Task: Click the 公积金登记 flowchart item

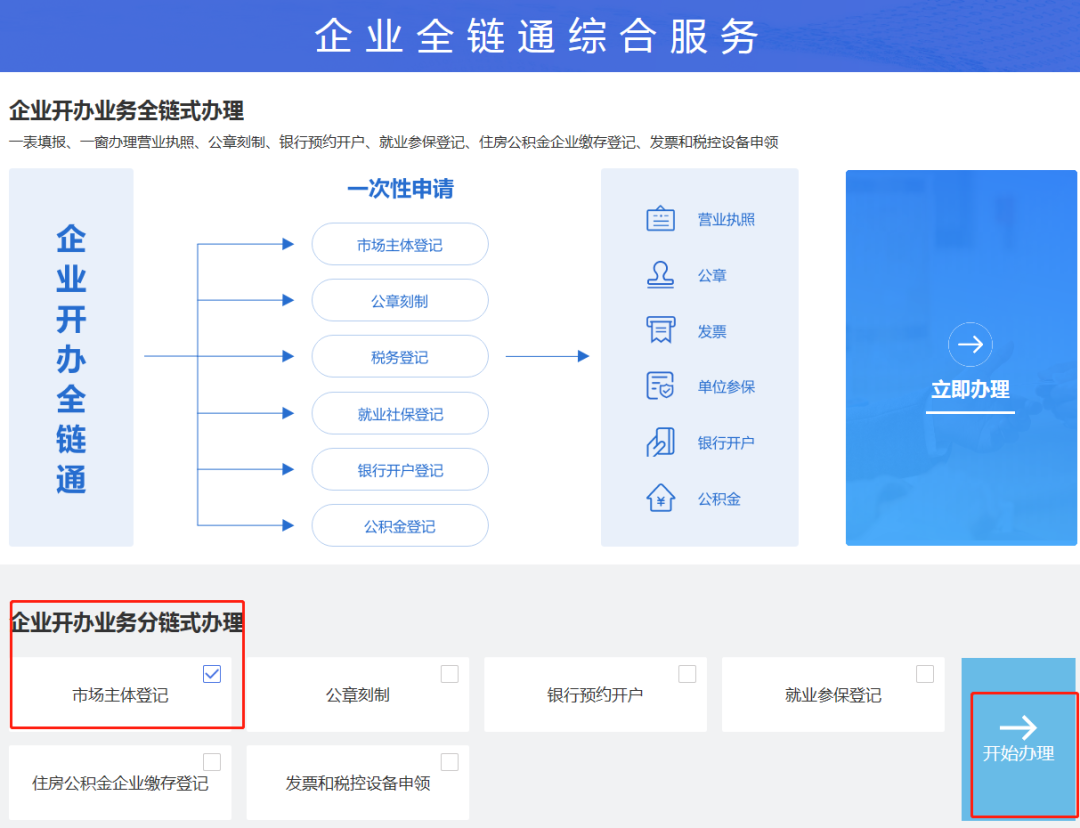Action: coord(400,526)
